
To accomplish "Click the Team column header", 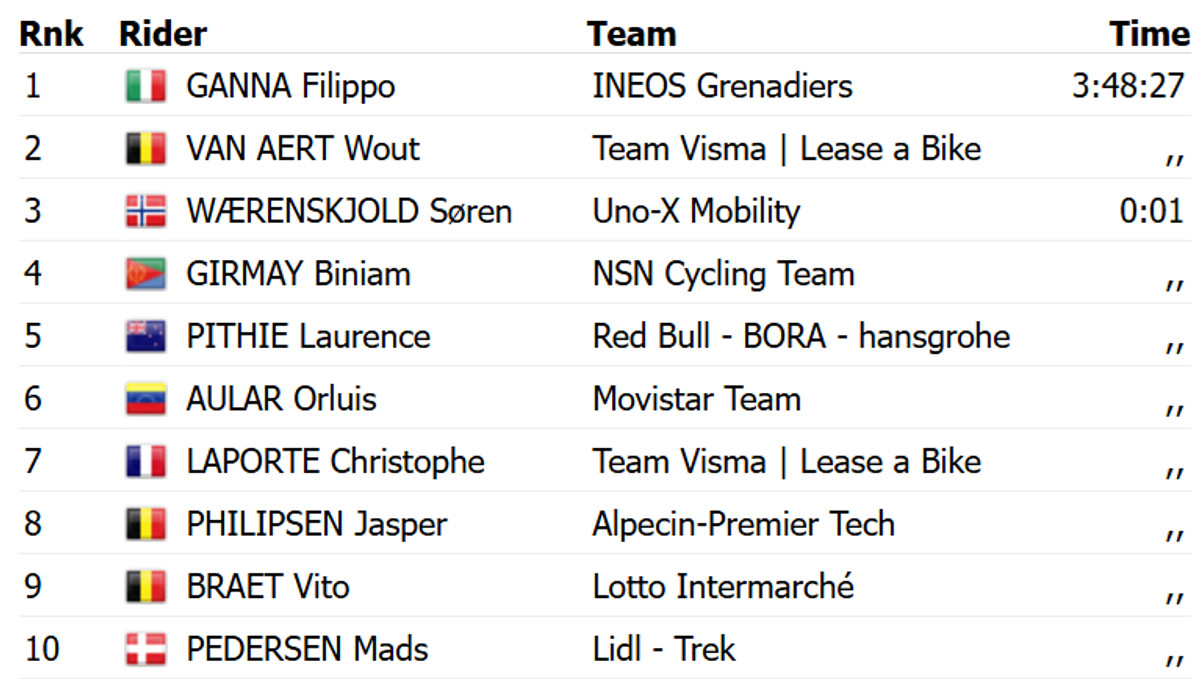I will (631, 34).
